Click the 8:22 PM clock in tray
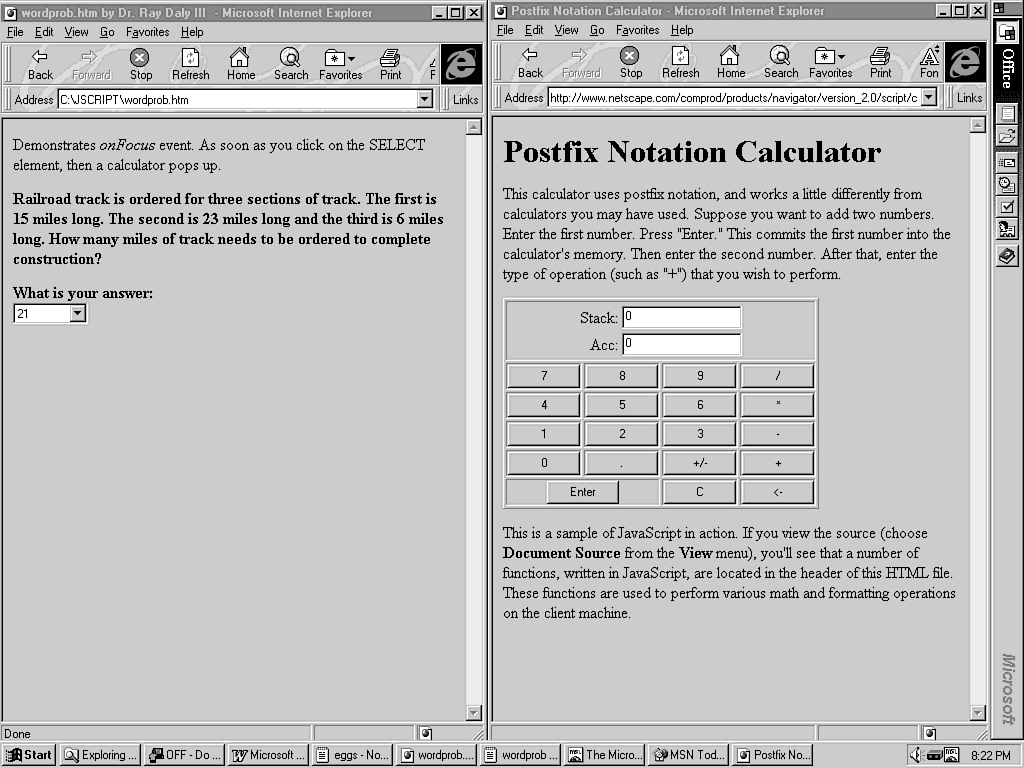1024x768 pixels. [x=991, y=756]
